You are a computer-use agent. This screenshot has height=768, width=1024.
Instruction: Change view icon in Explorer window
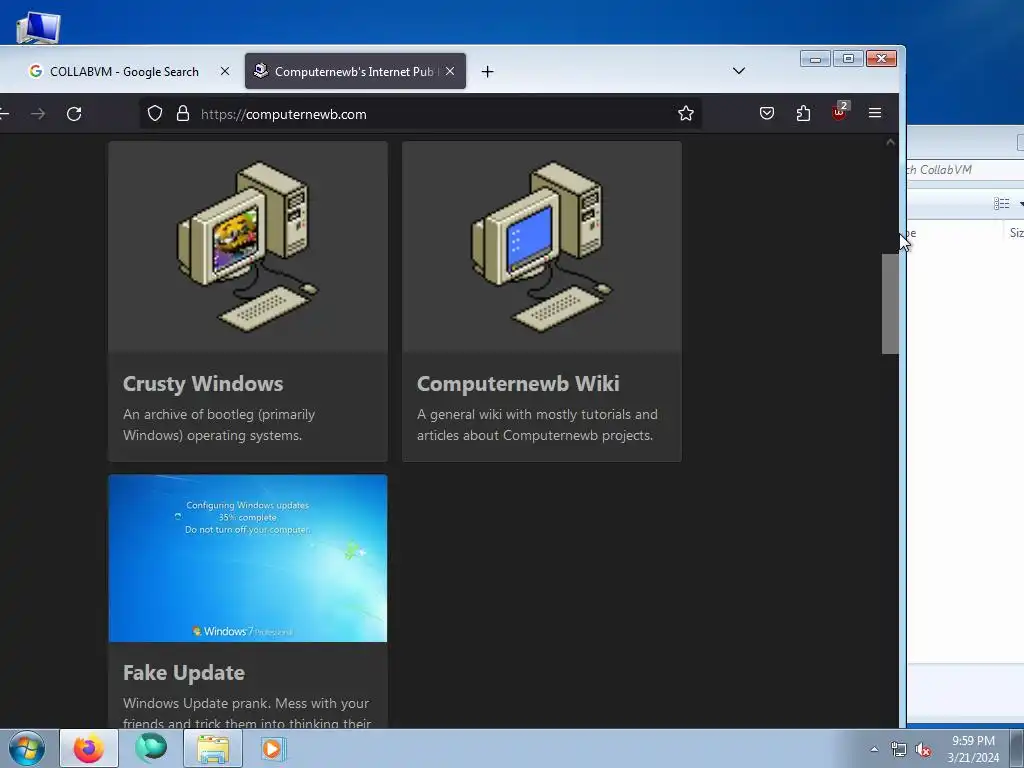pos(1002,204)
